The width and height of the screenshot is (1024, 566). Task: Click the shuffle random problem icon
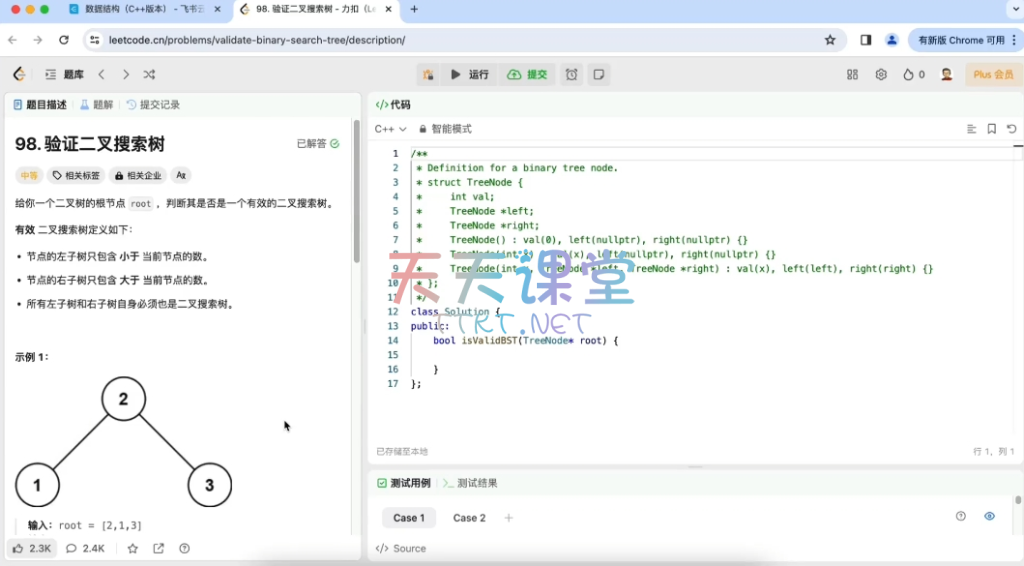[x=149, y=74]
